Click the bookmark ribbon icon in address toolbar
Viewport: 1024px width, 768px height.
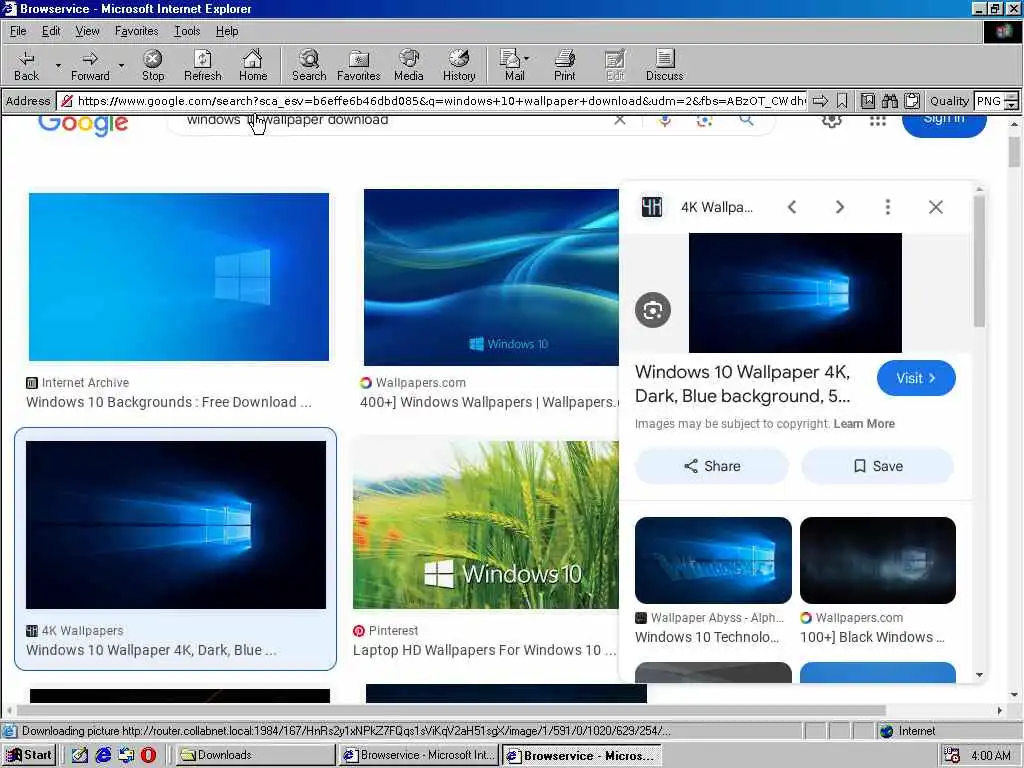(842, 101)
